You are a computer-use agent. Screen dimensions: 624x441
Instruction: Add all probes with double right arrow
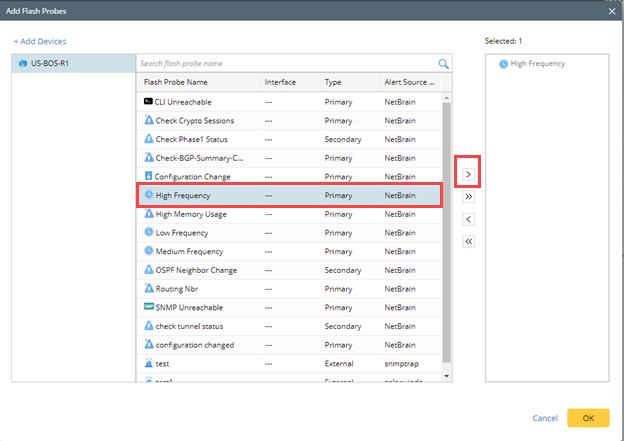click(469, 197)
